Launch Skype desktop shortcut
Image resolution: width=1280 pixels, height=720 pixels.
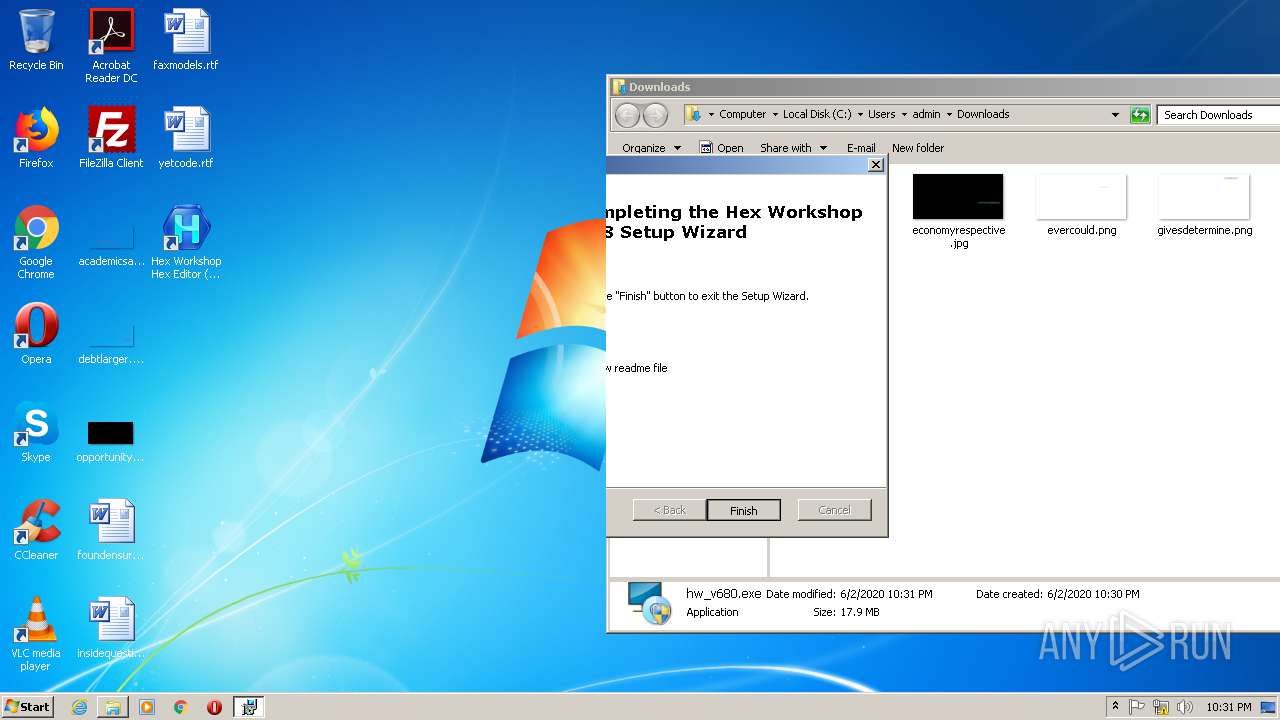pos(36,432)
